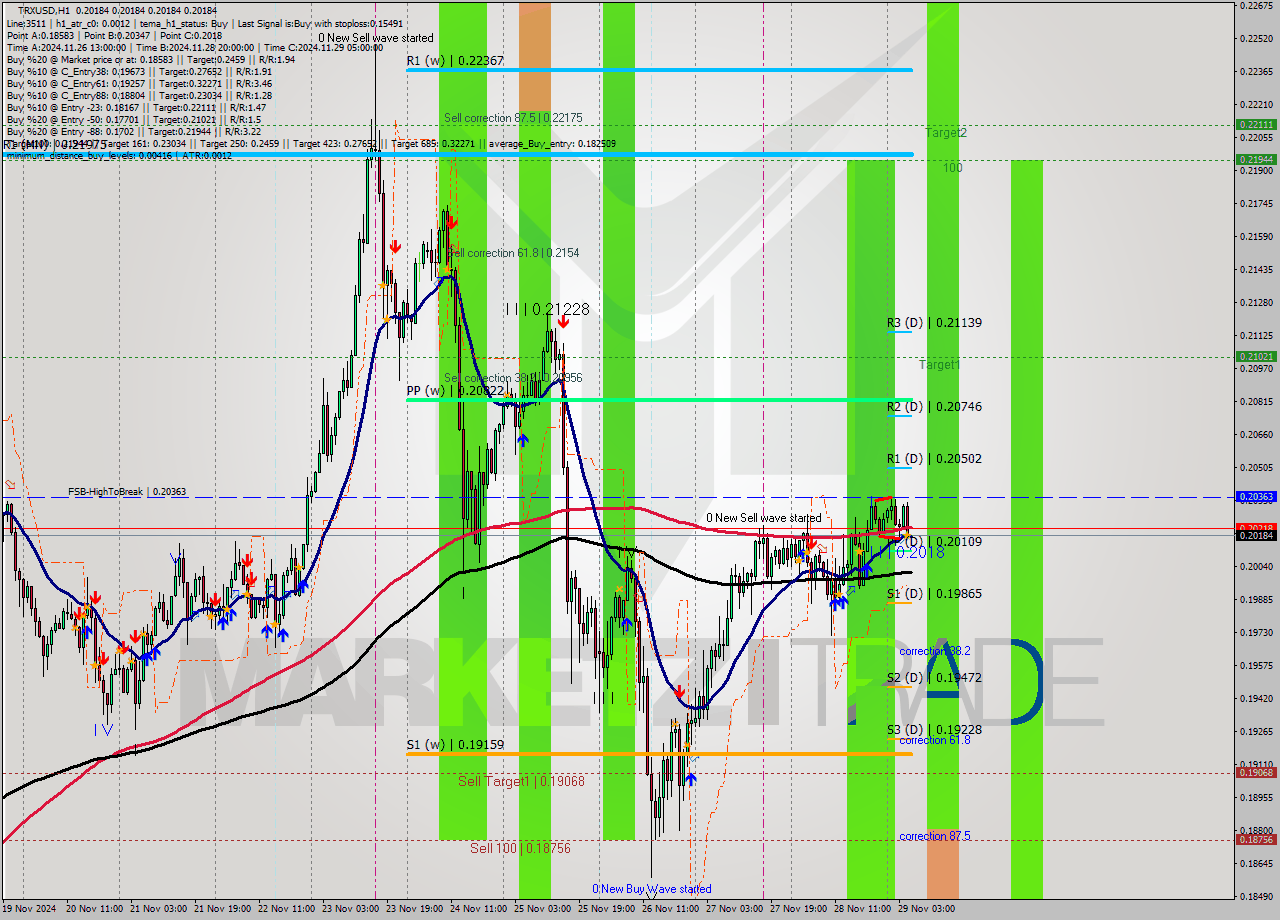Viewport: 1280px width, 920px height.
Task: Select the red sell arrow at the 23 Nov peak
Action: 394,245
